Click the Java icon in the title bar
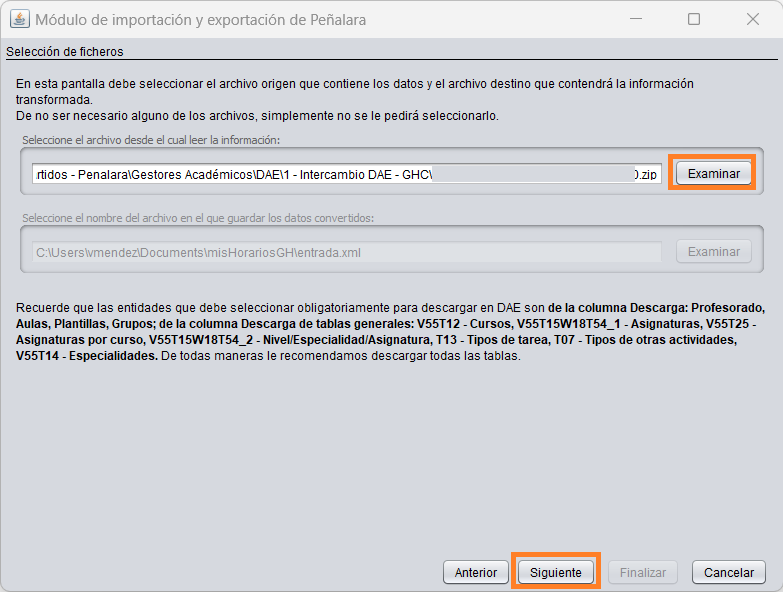 (x=19, y=19)
